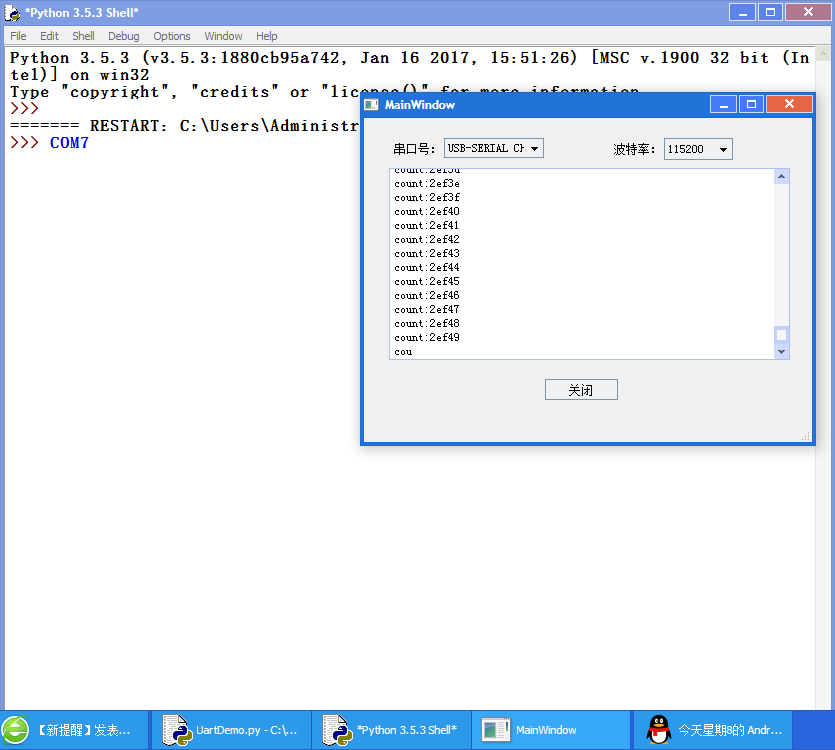Open the Shell menu
Image resolution: width=835 pixels, height=750 pixels.
point(83,36)
